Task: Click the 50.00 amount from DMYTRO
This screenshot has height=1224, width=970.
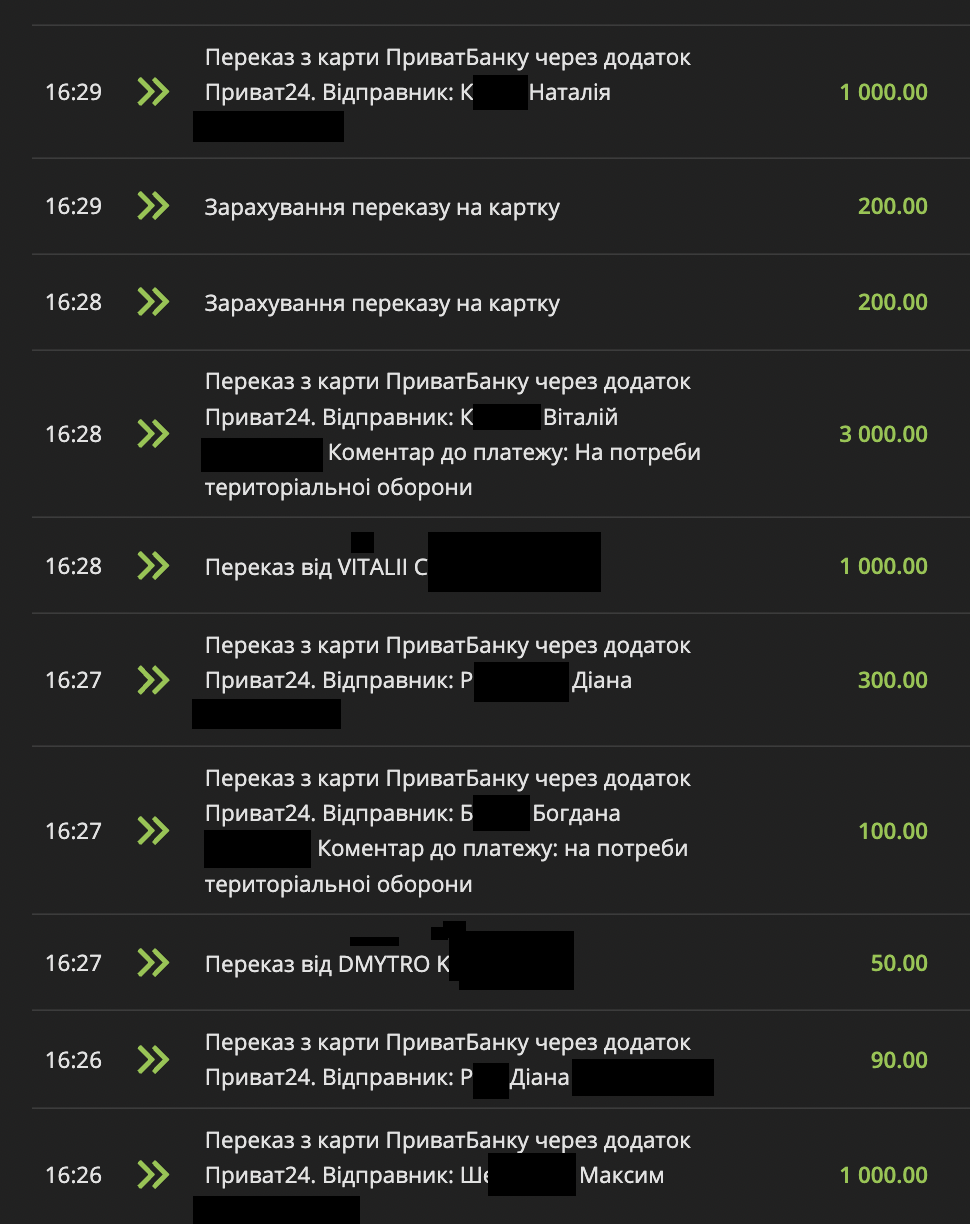Action: point(899,963)
